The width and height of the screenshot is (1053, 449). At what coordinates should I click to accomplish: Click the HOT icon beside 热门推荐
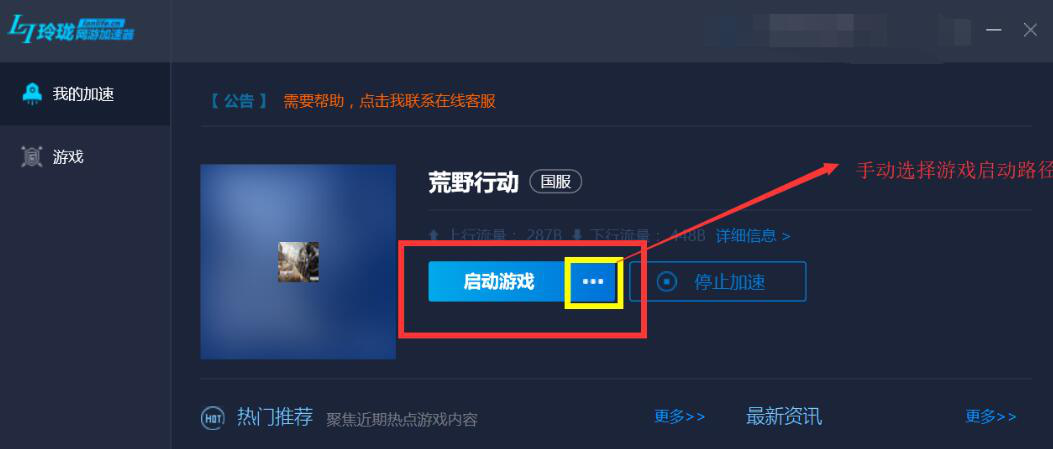pyautogui.click(x=212, y=417)
